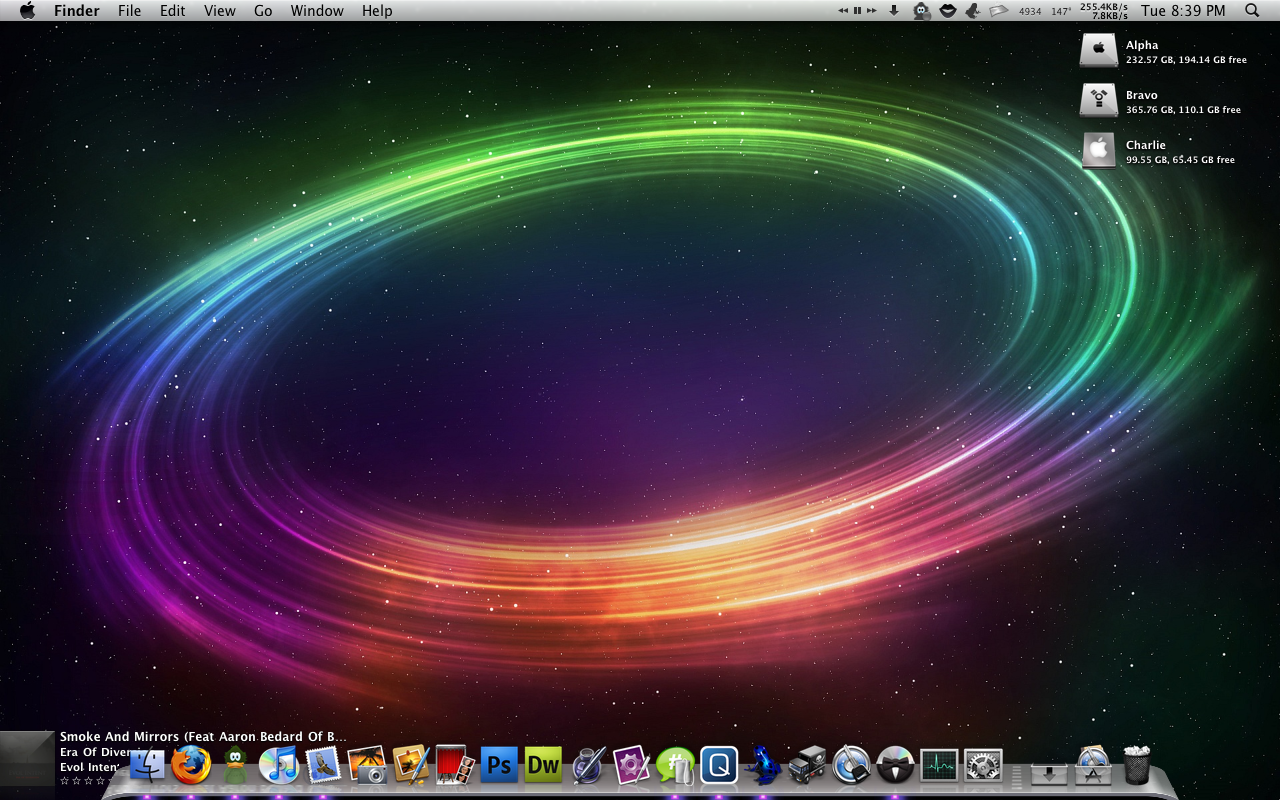The width and height of the screenshot is (1280, 800).
Task: Open Activity Monitor in dock
Action: (939, 766)
